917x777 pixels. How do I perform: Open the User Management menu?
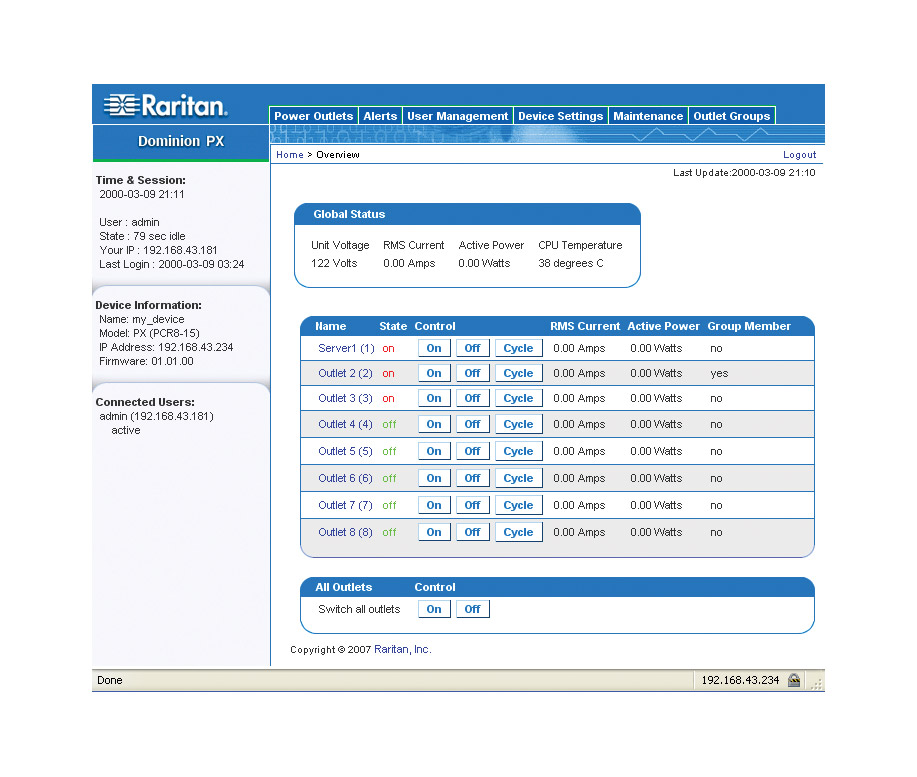tap(457, 116)
